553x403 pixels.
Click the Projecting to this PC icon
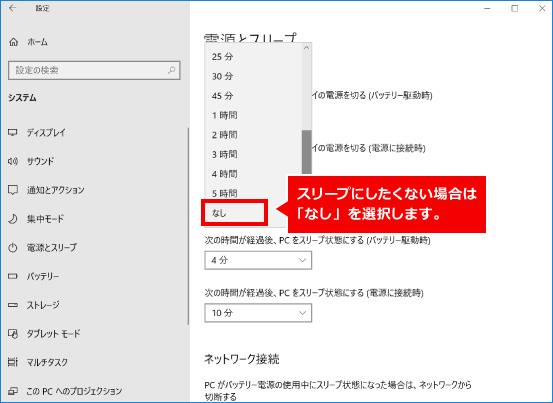[x=13, y=391]
